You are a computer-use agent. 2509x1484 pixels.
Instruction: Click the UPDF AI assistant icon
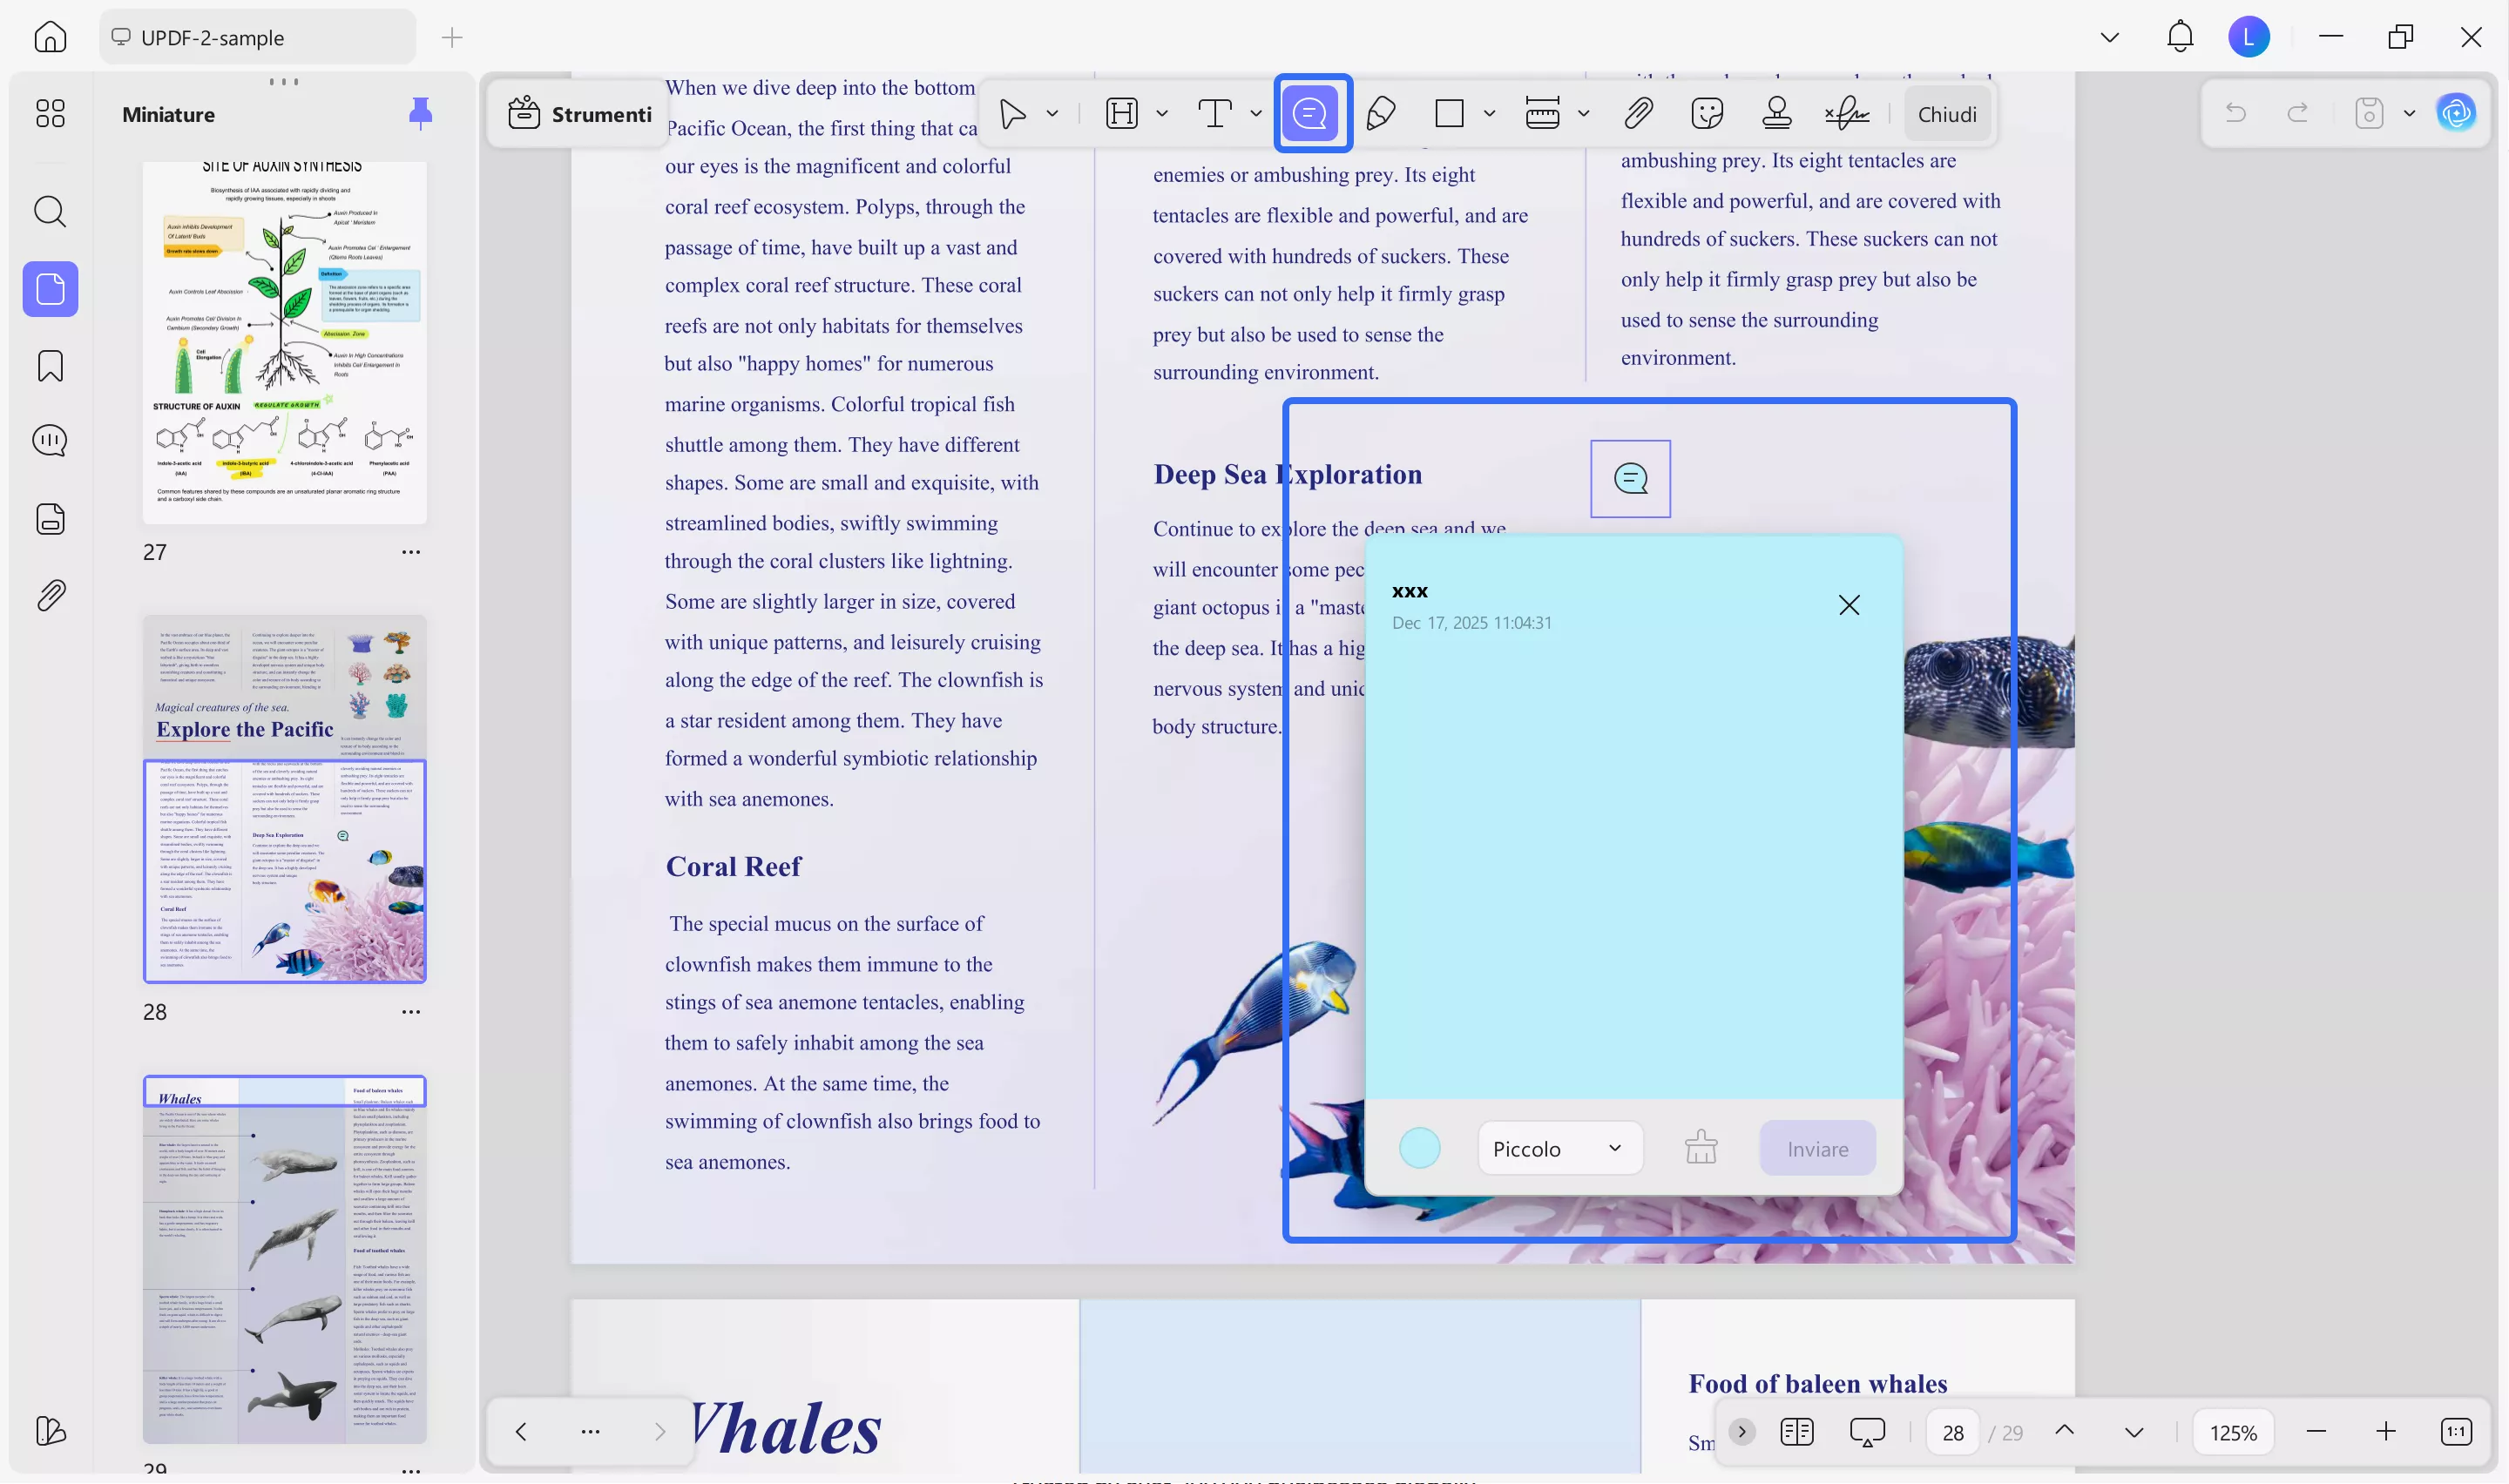click(x=2456, y=113)
